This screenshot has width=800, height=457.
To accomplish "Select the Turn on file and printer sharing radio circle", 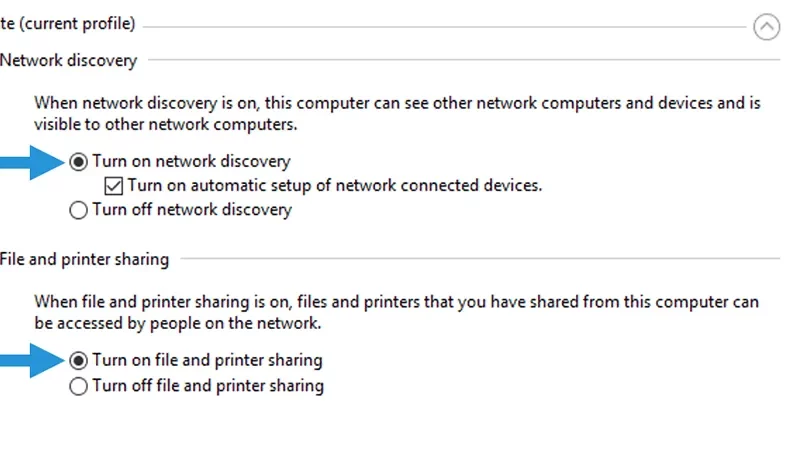I will point(78,361).
